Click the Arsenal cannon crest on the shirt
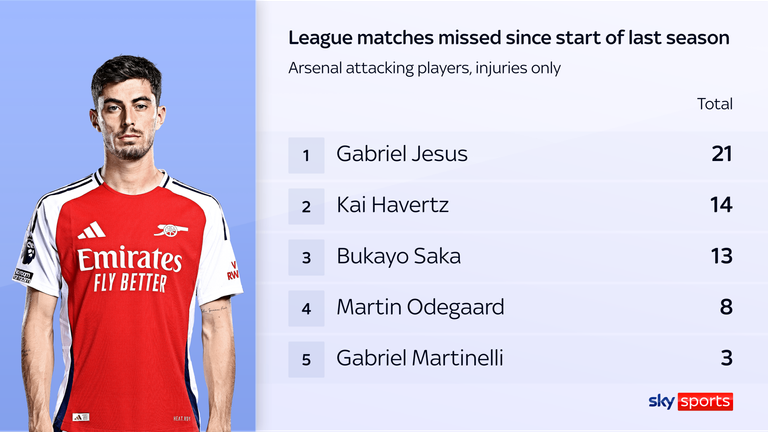768x432 pixels. click(x=172, y=230)
